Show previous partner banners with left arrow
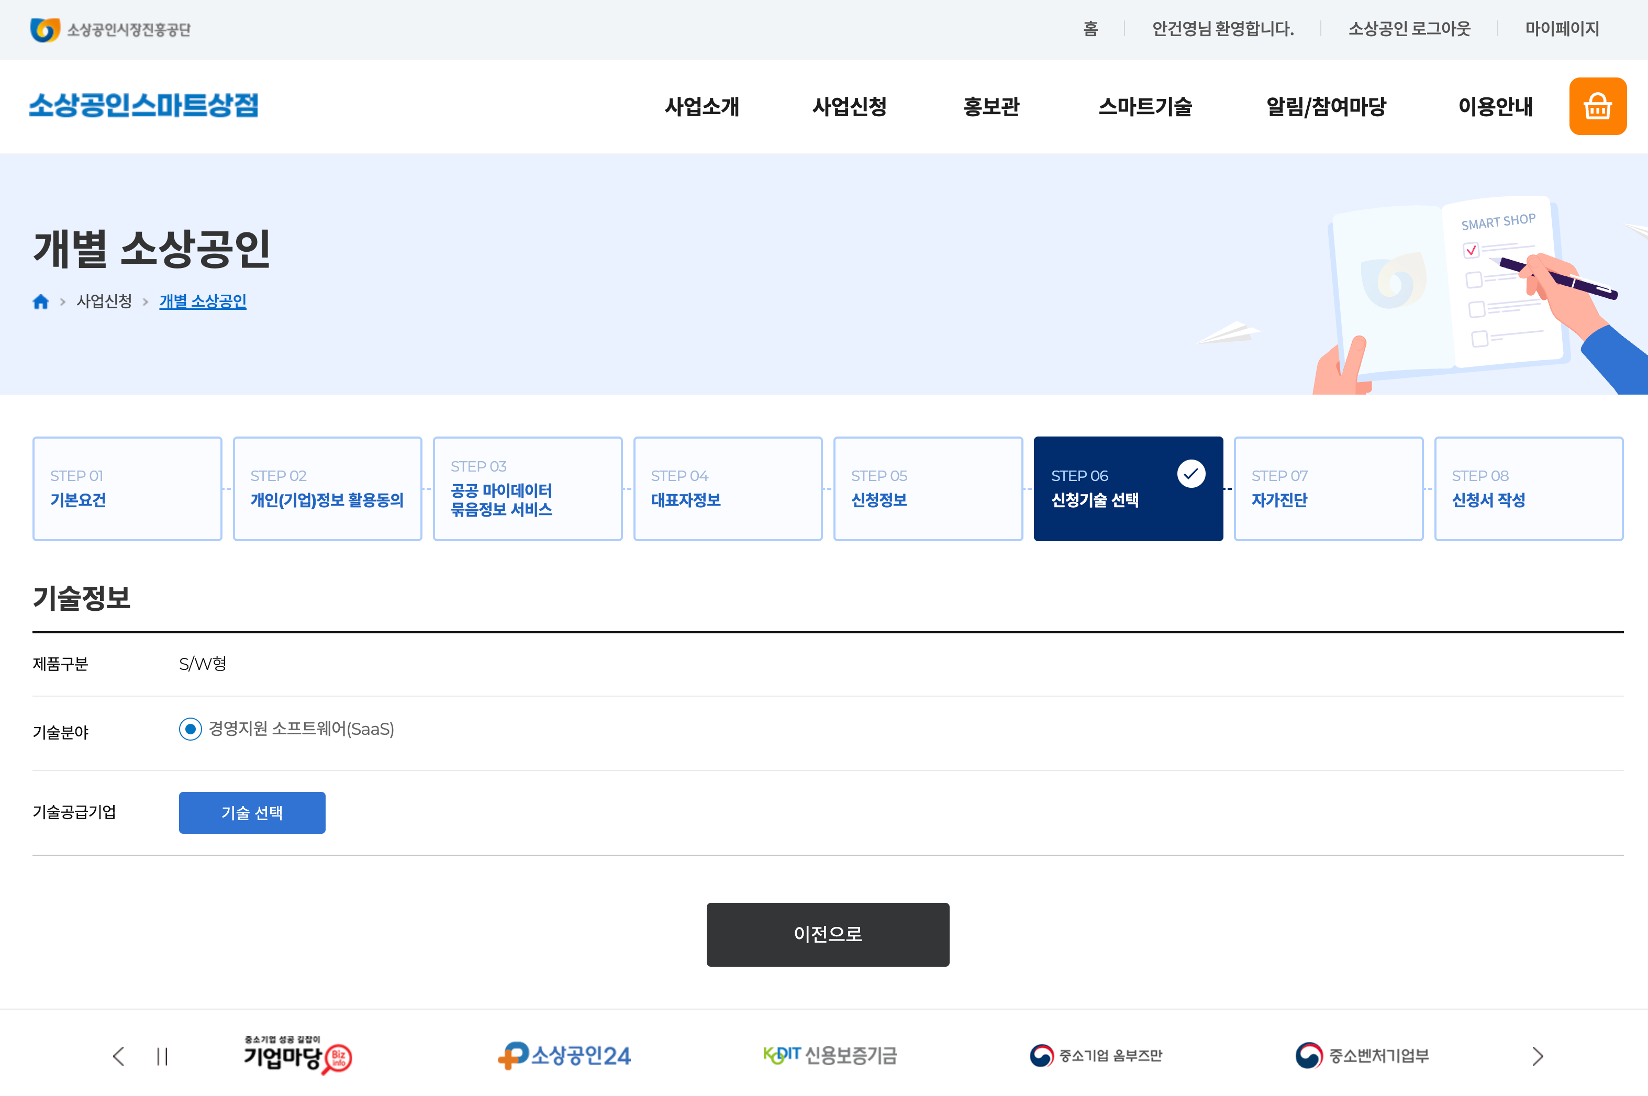Viewport: 1648px width, 1096px height. pos(119,1057)
